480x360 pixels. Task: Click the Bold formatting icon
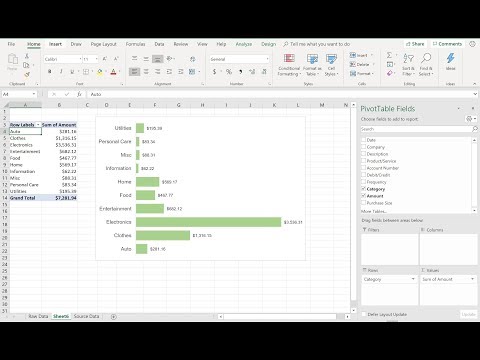(x=50, y=72)
